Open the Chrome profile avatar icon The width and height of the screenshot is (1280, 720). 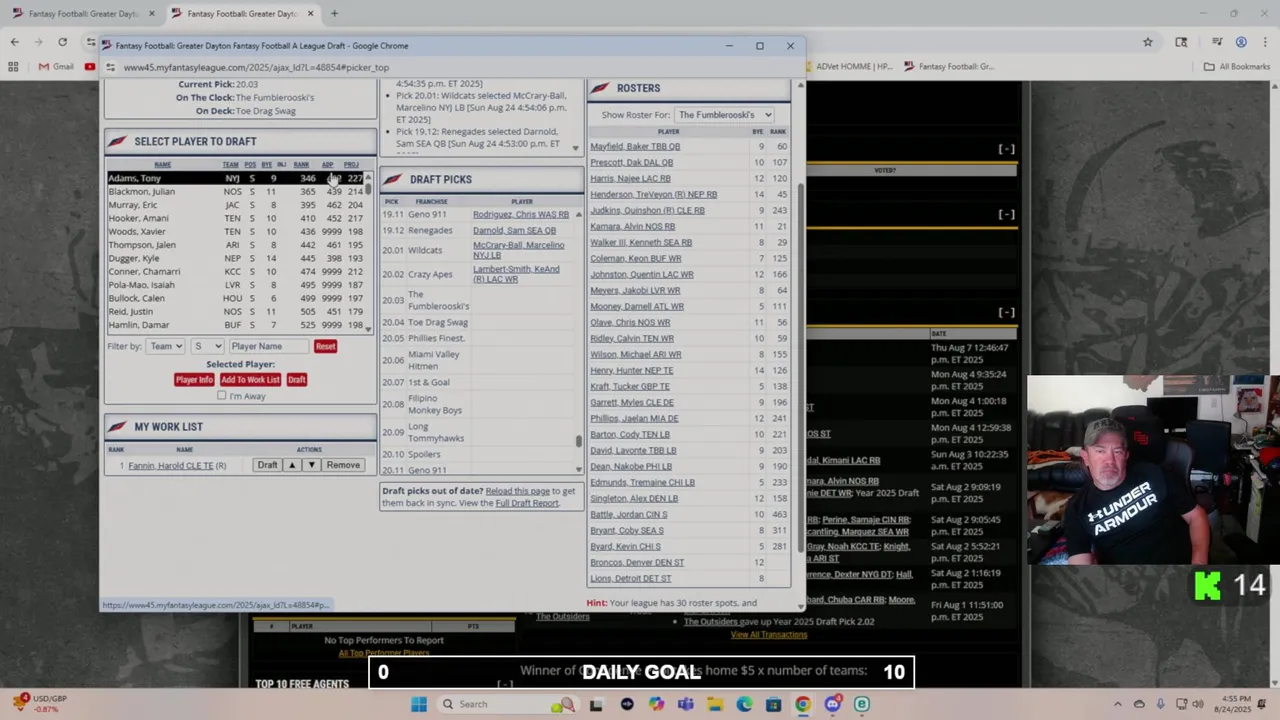[x=1241, y=42]
